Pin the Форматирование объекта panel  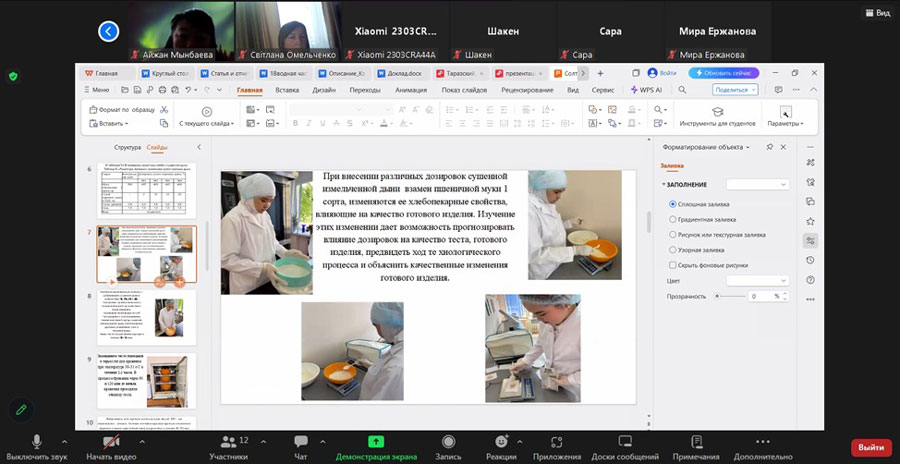768,147
